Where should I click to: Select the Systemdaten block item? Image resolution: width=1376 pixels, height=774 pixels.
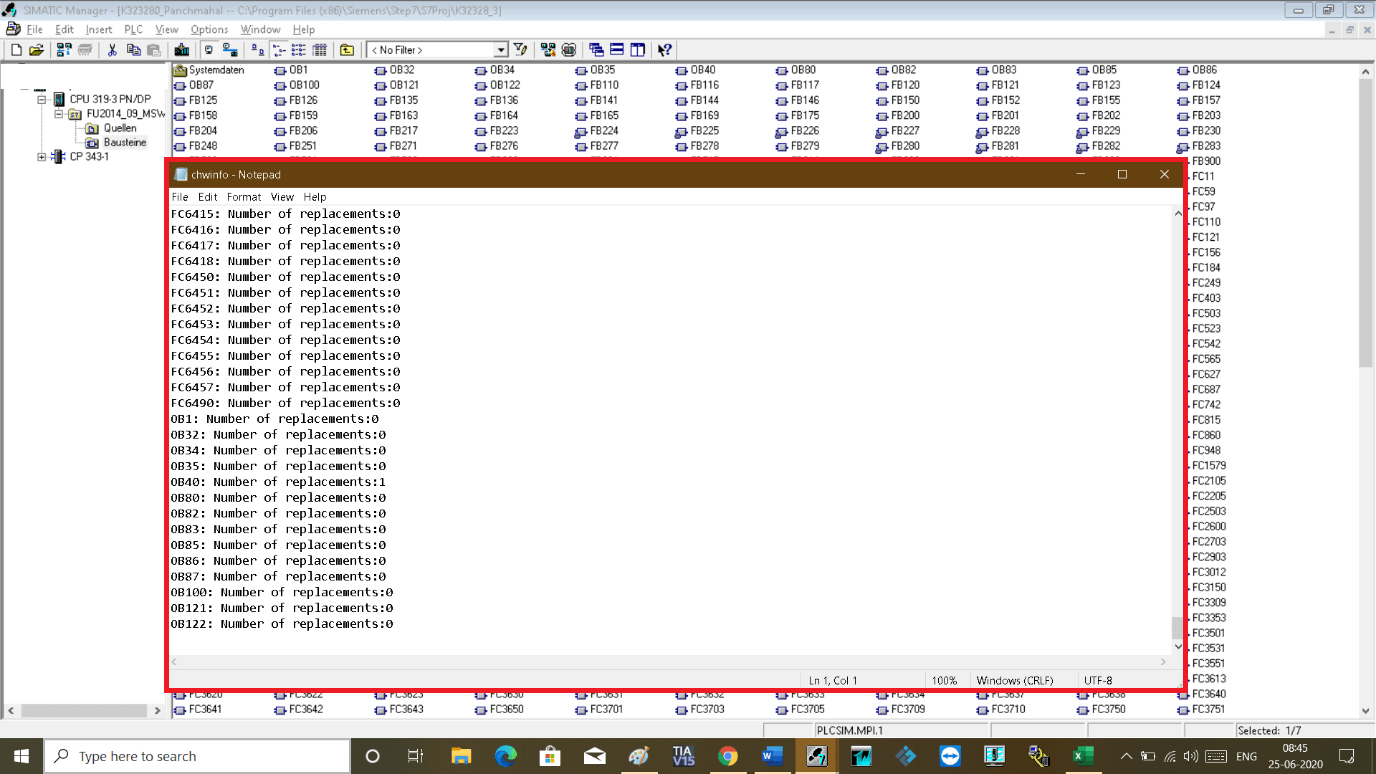(x=209, y=71)
